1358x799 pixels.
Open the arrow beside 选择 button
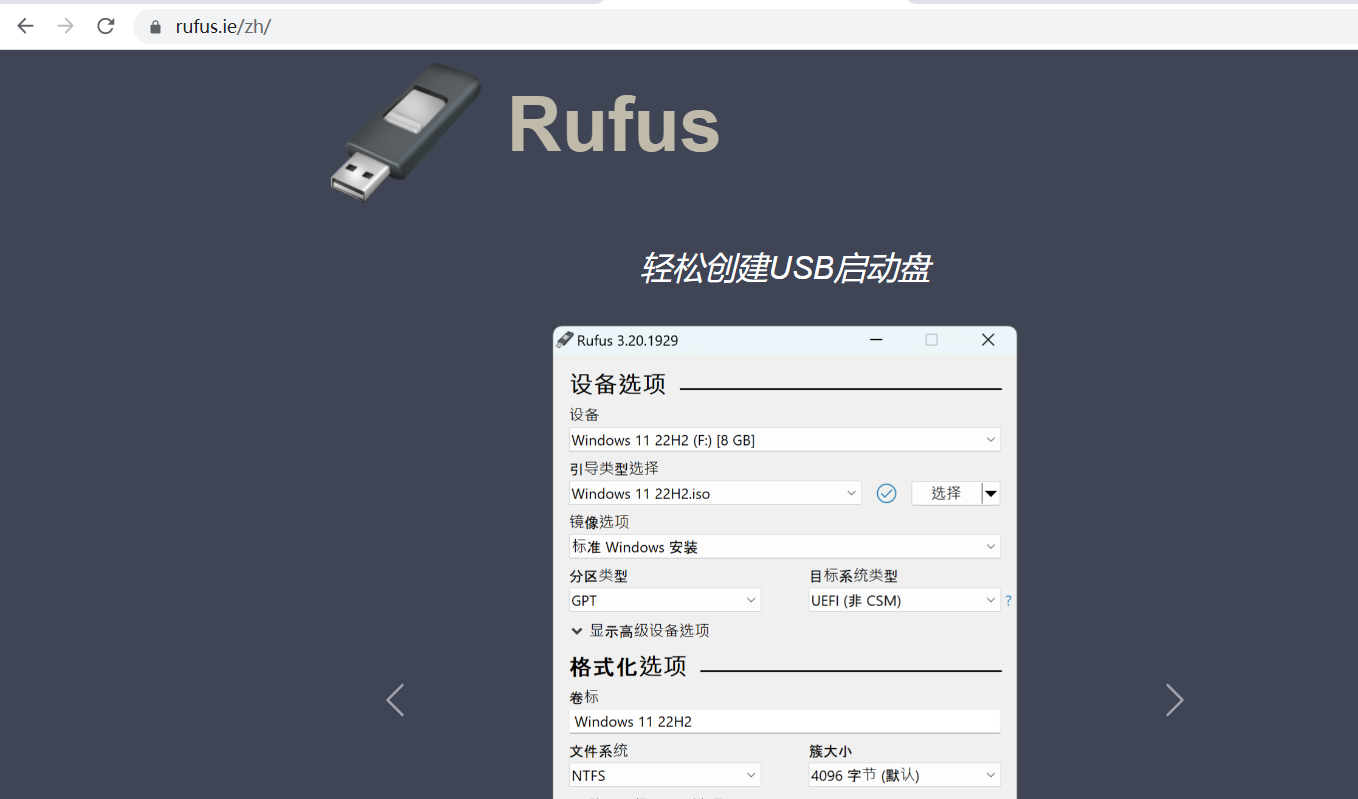pyautogui.click(x=991, y=493)
